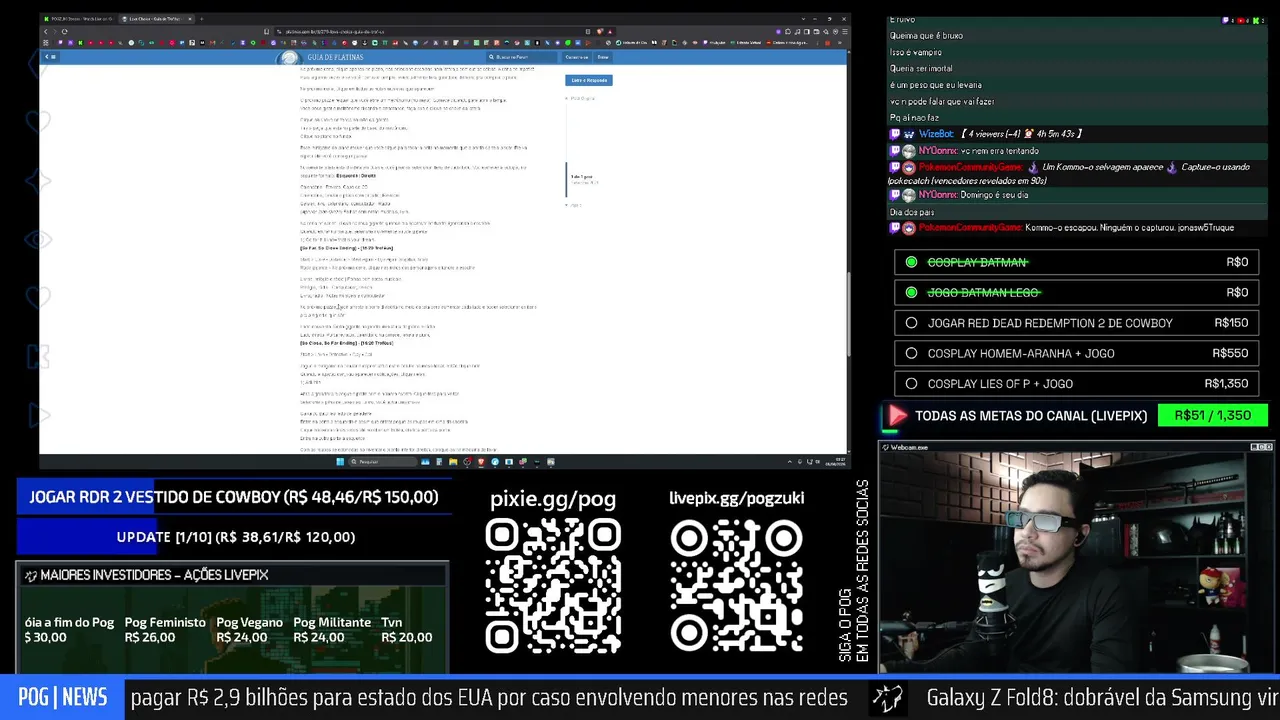Click the pixie.gg/pog QR code
The height and width of the screenshot is (720, 1280).
[553, 586]
